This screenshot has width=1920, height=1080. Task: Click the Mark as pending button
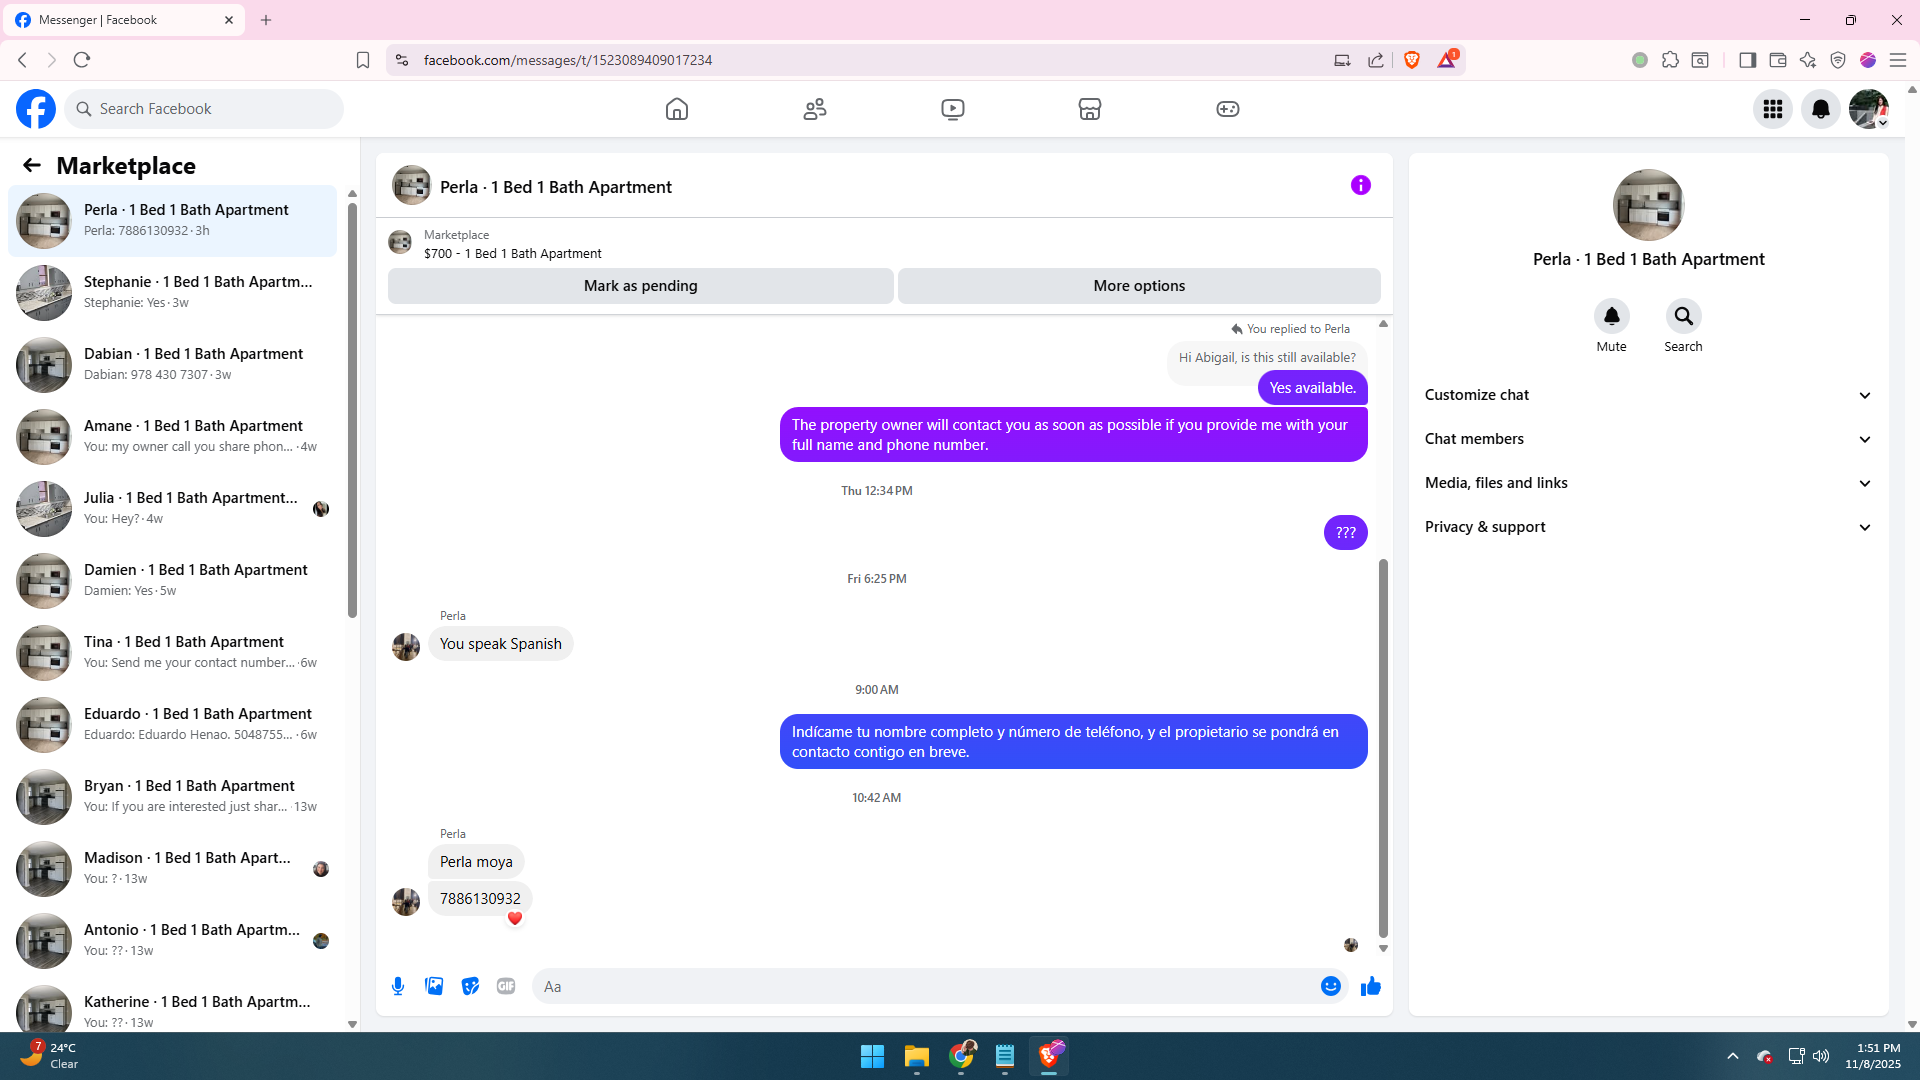(640, 286)
